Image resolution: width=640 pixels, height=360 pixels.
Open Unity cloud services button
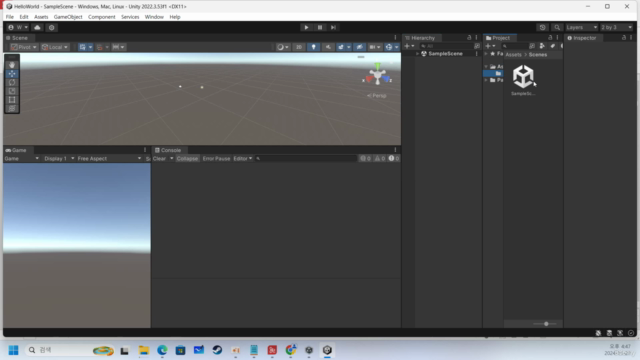coord(37,27)
